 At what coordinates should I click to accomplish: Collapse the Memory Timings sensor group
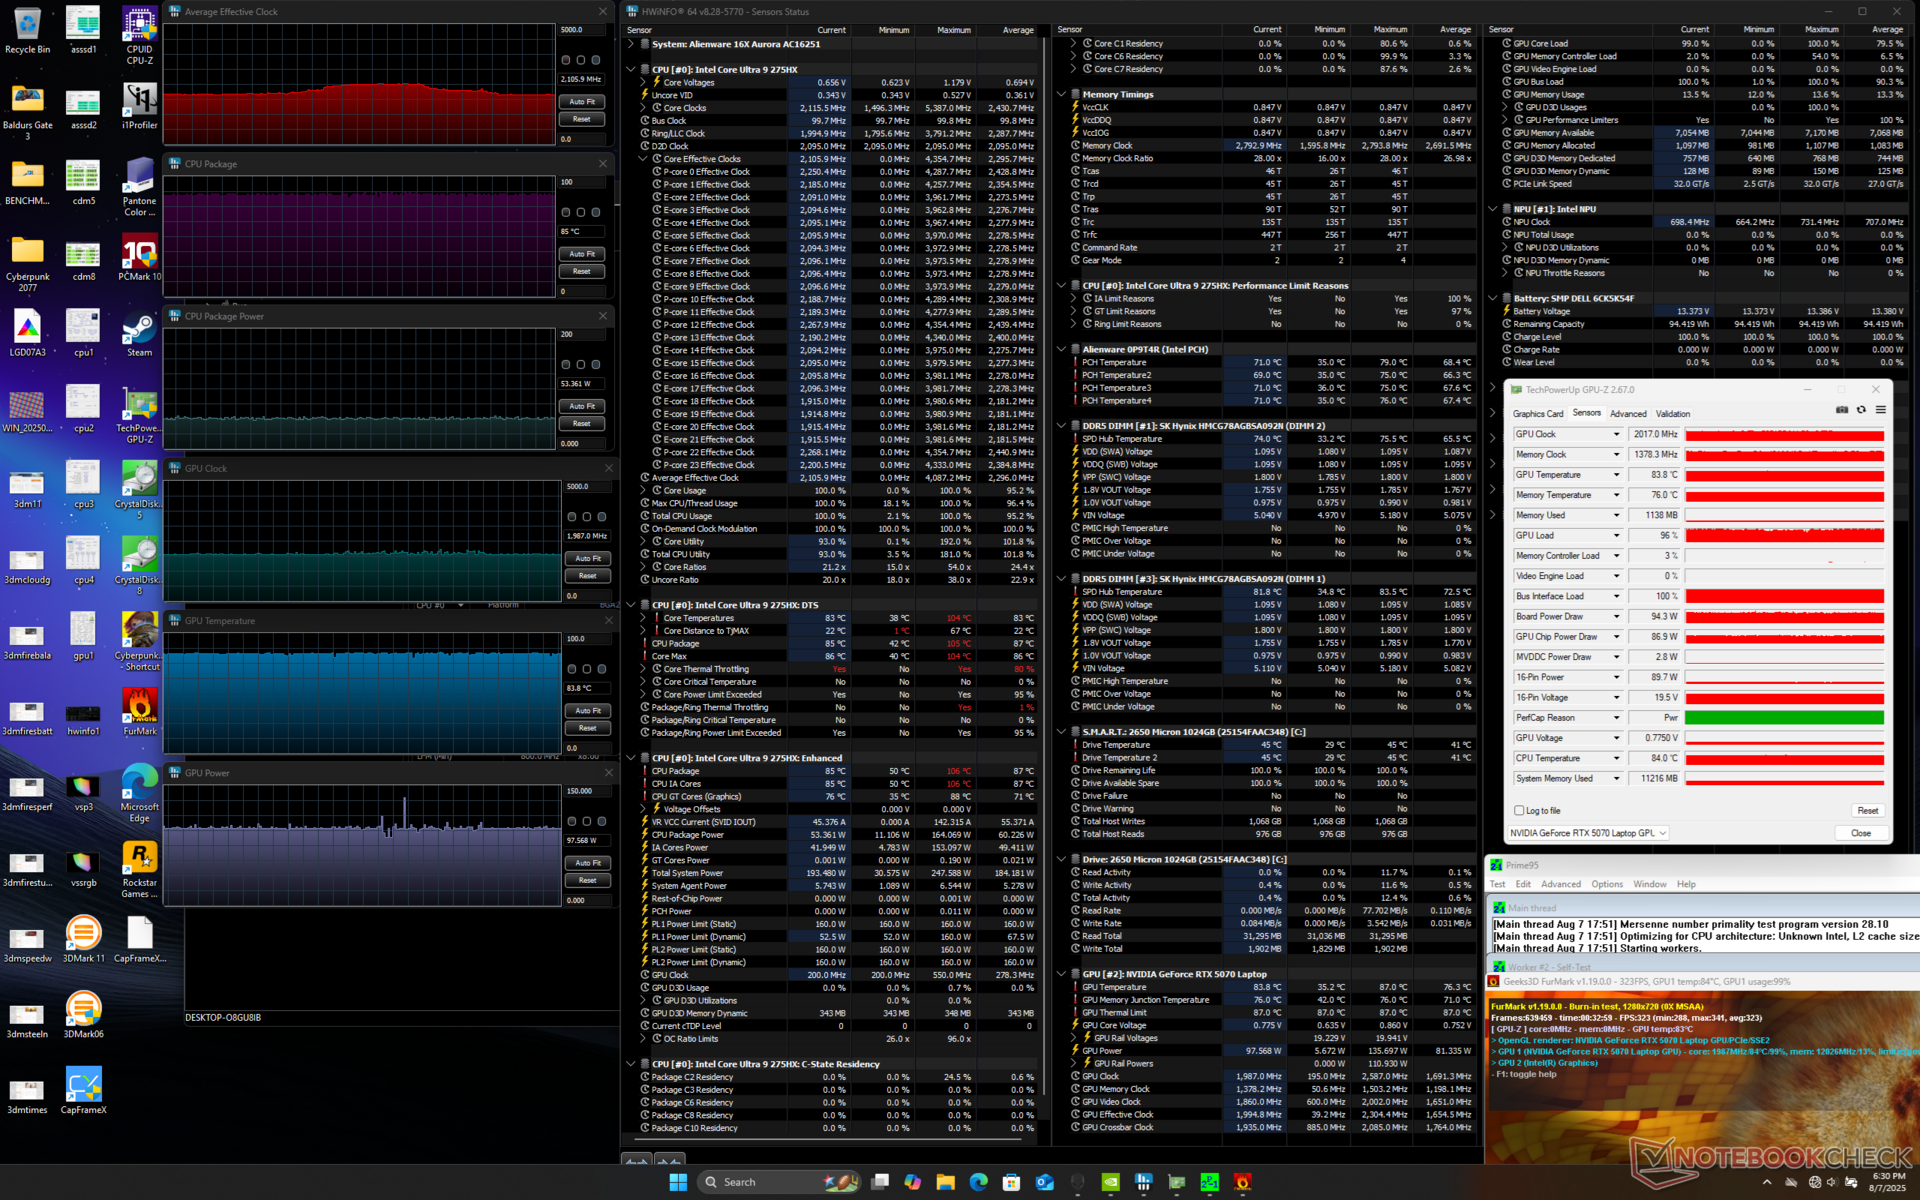1061,95
